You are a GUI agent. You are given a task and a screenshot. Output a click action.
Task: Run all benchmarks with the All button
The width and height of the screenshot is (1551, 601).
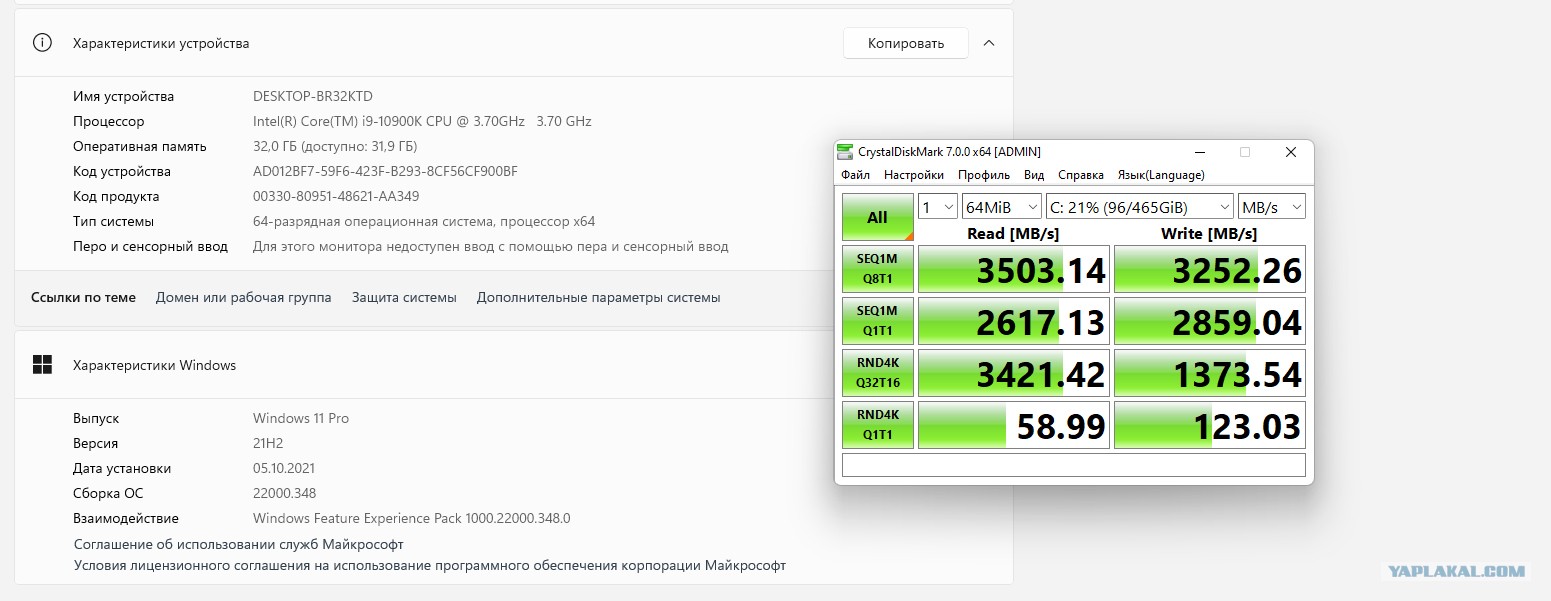pos(877,217)
